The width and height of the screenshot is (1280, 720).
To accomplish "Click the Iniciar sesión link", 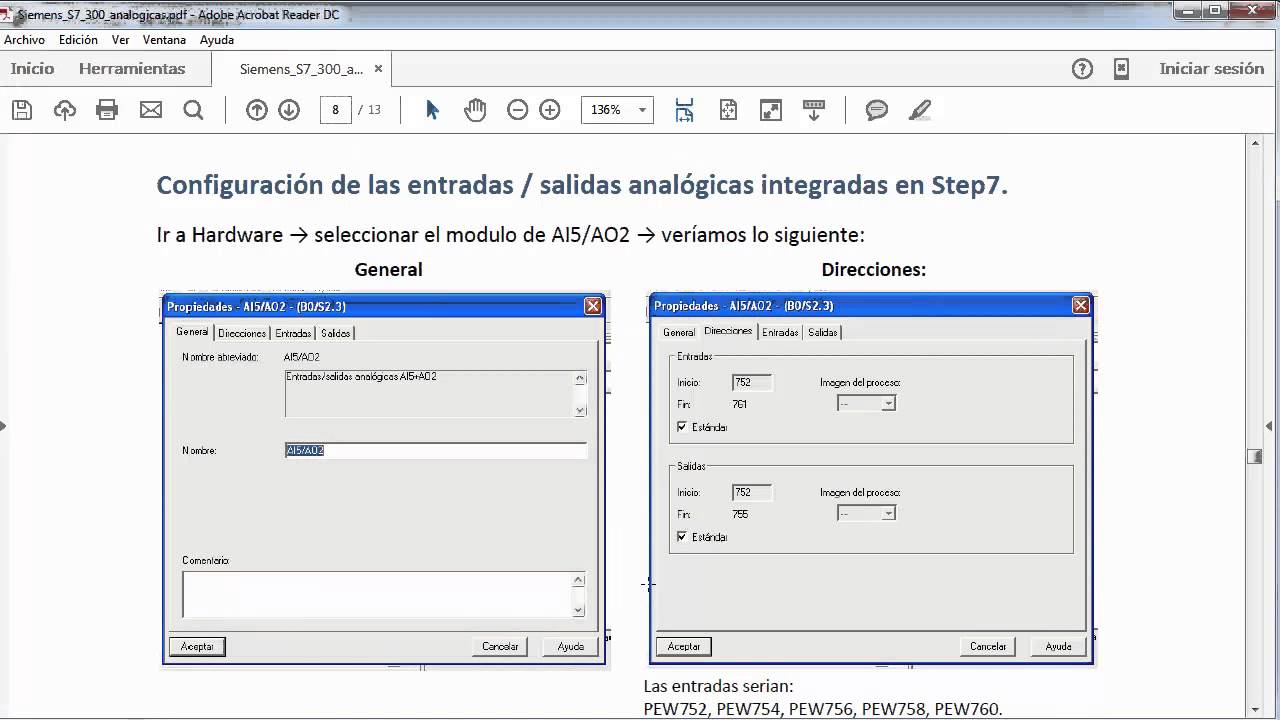I will [x=1212, y=69].
